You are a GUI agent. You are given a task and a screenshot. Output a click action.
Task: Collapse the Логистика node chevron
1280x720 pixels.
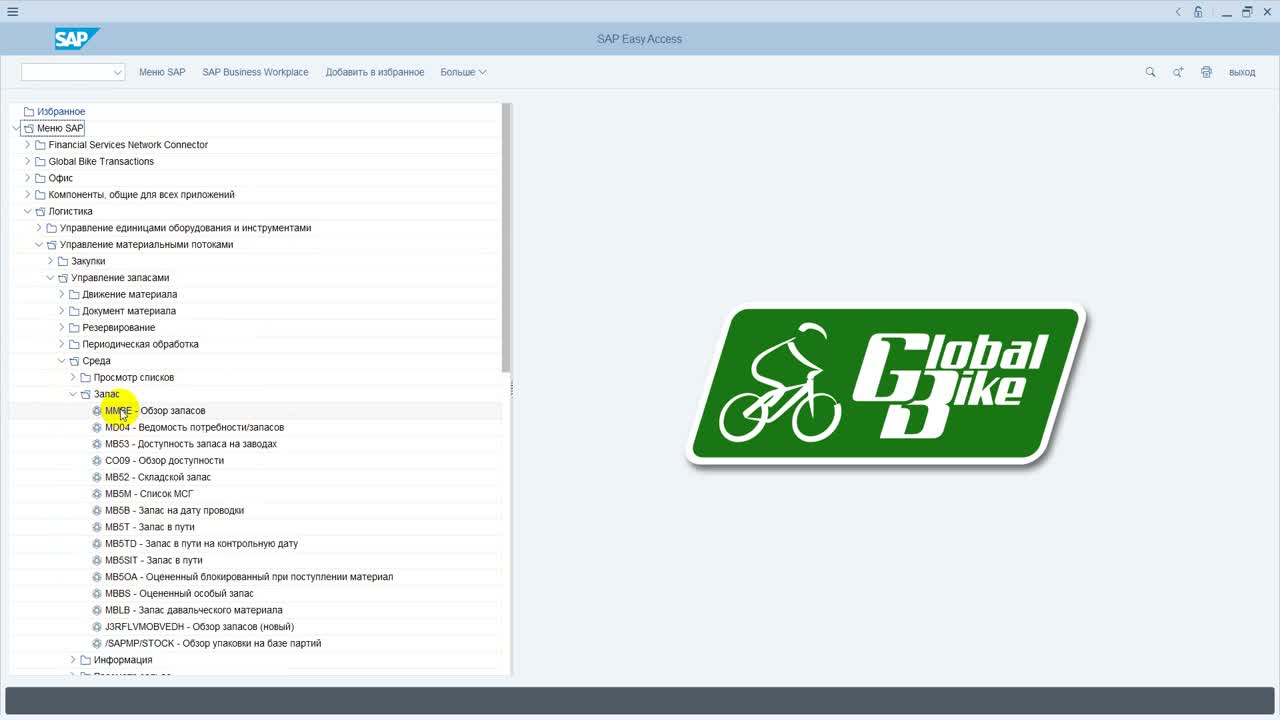[x=27, y=211]
